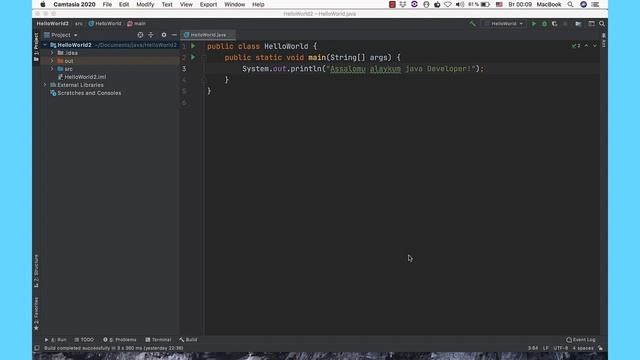Run with coverage icon in toolbar
This screenshot has height=360, width=640.
coord(555,24)
